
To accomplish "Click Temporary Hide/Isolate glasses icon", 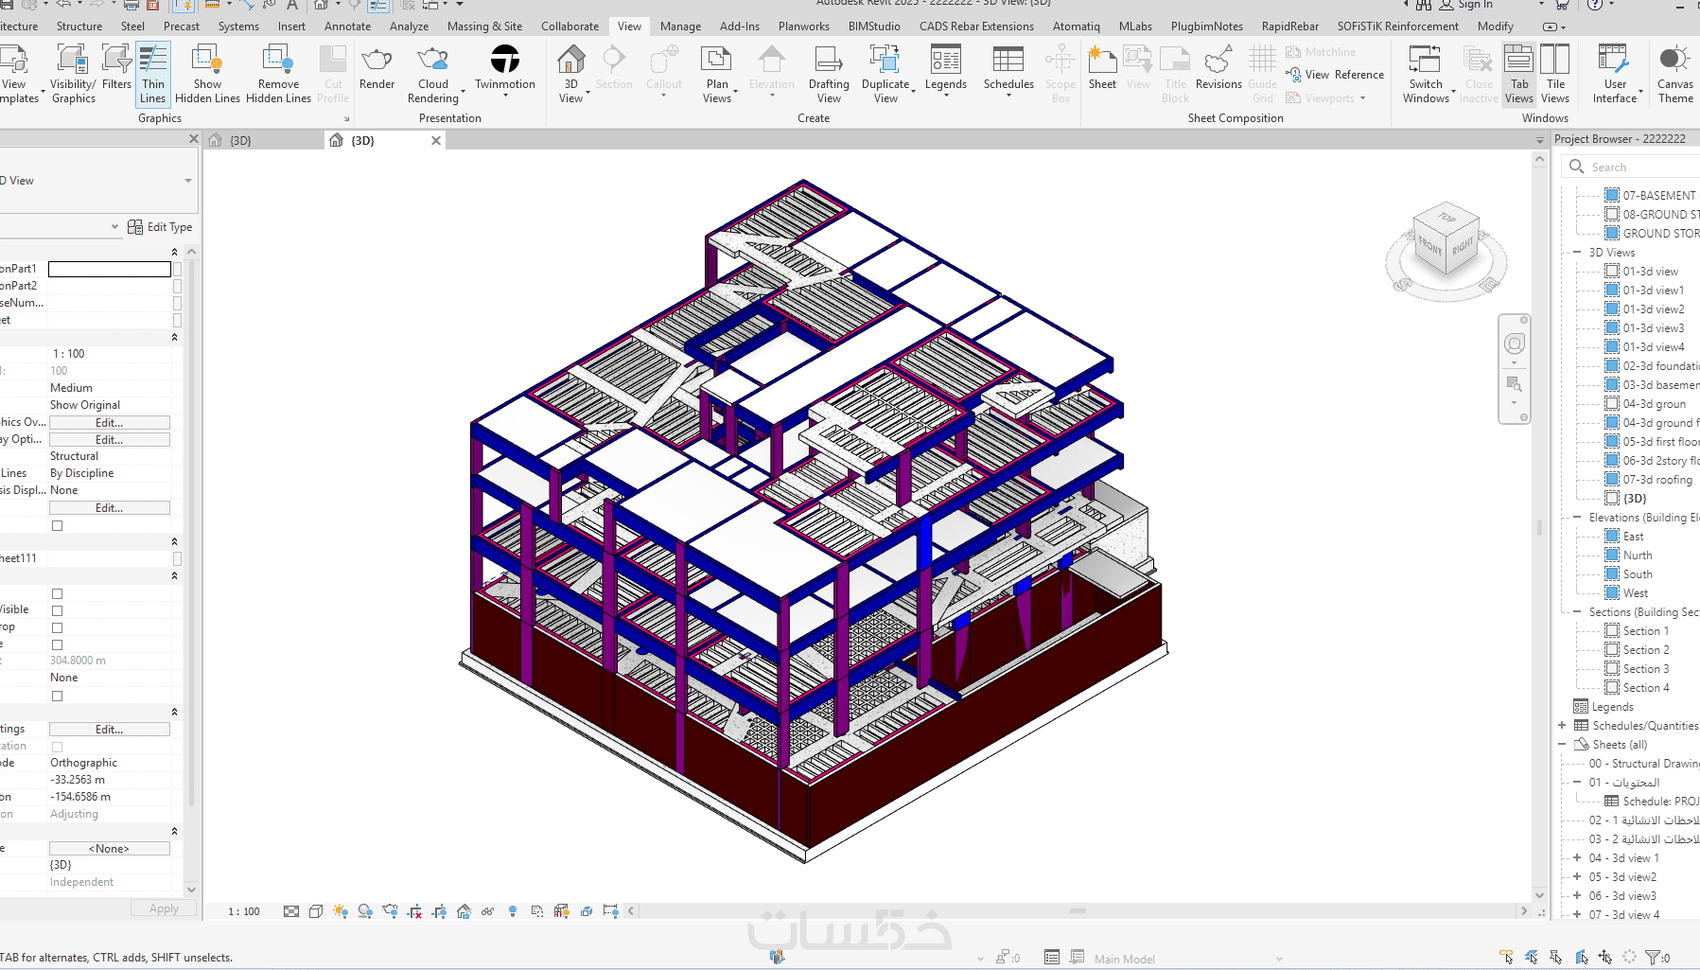I will tap(488, 911).
